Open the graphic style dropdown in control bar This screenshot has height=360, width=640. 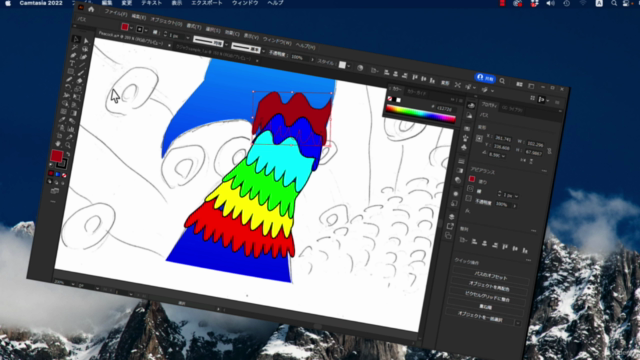(349, 66)
